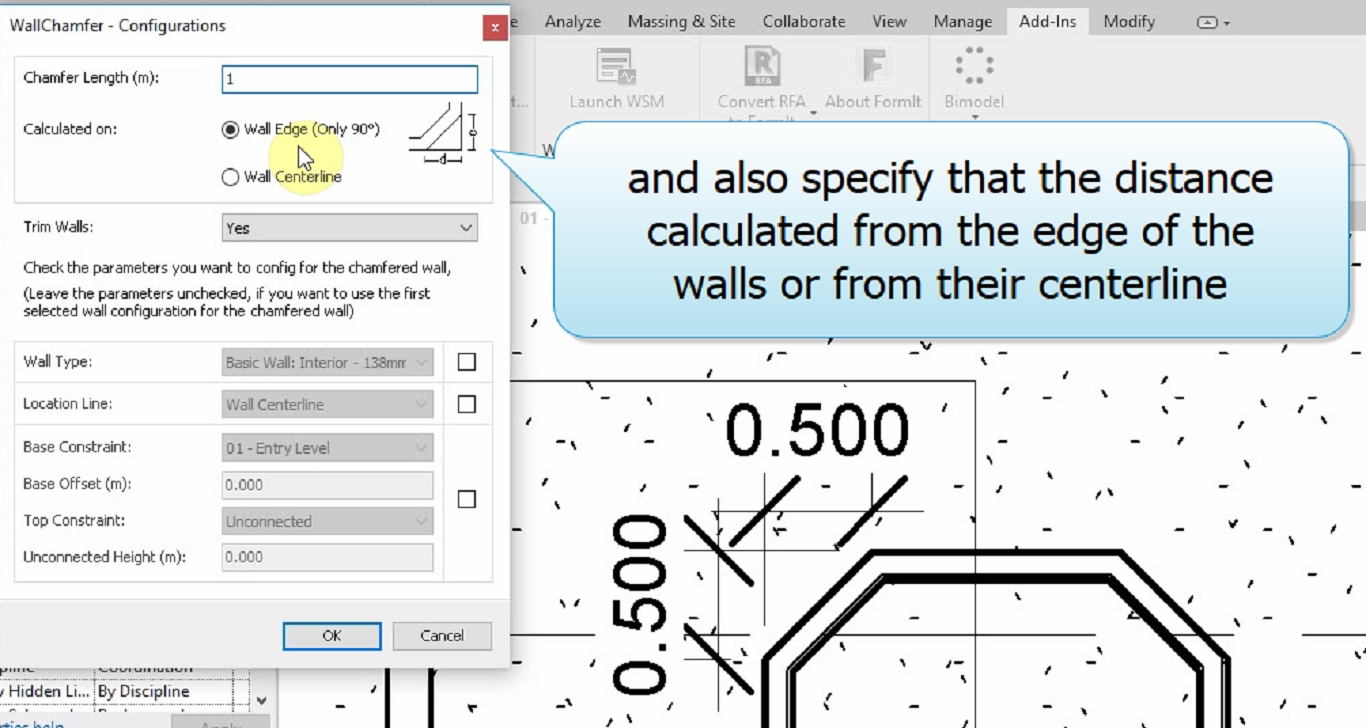
Task: Open the Location Line dropdown
Action: coord(328,404)
